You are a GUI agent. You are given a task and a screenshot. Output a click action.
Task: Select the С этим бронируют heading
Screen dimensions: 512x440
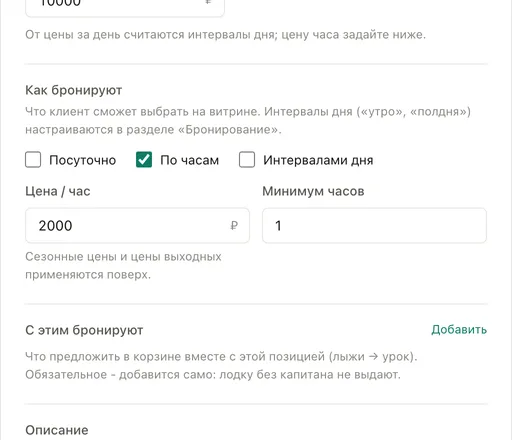[84, 330]
